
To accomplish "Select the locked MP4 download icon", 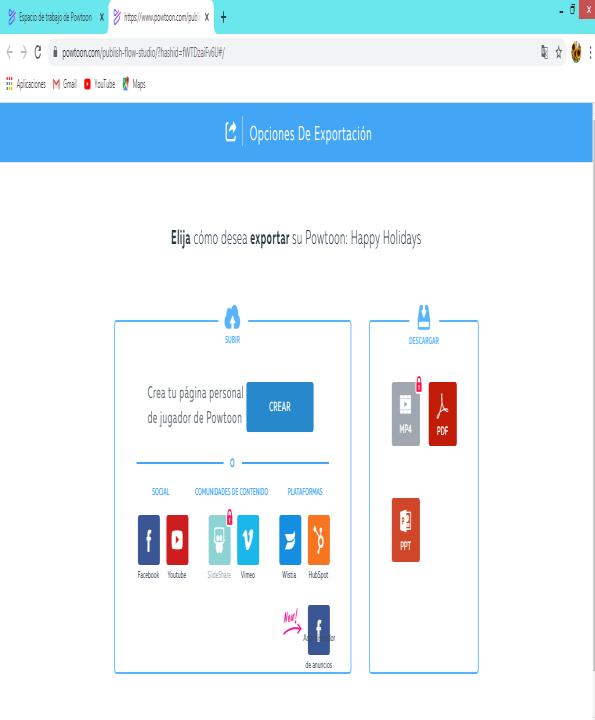I will pos(406,414).
